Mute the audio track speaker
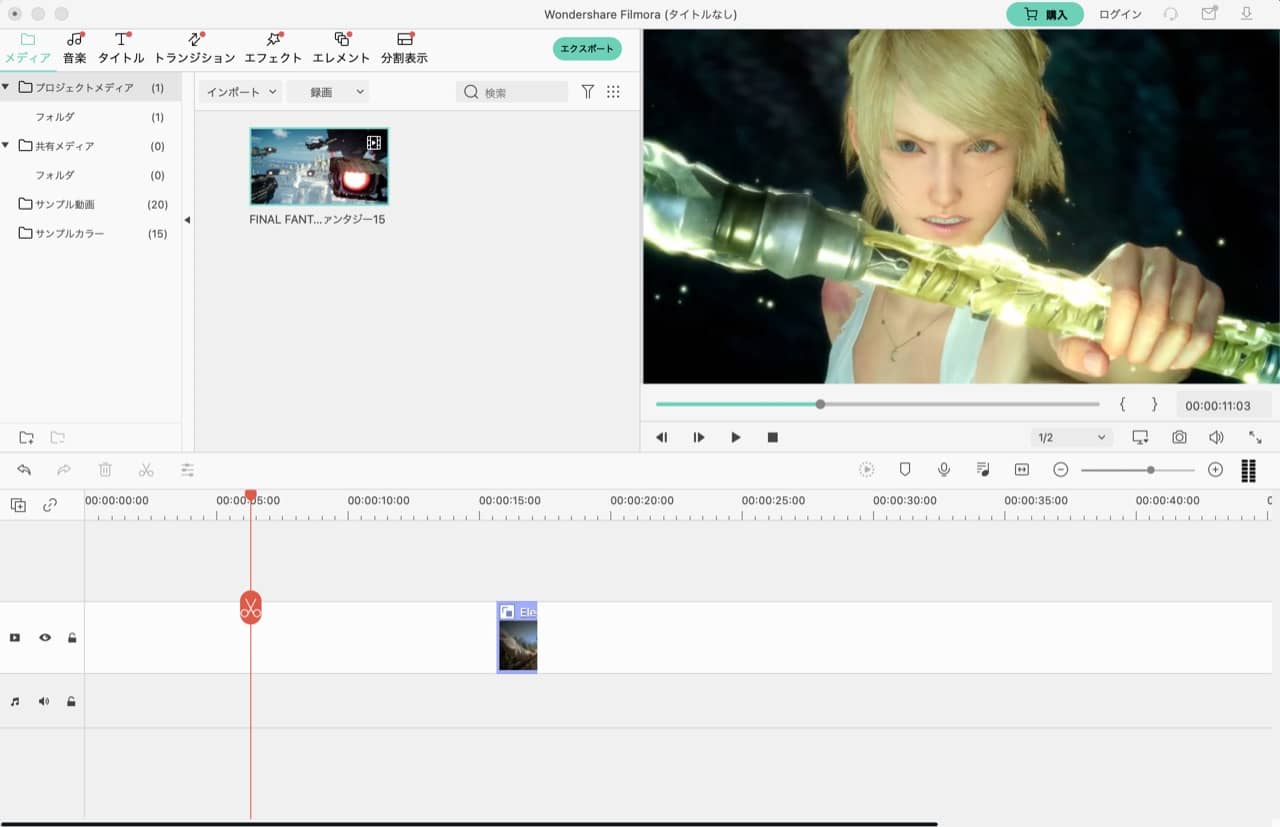The height and width of the screenshot is (827, 1280). 44,701
